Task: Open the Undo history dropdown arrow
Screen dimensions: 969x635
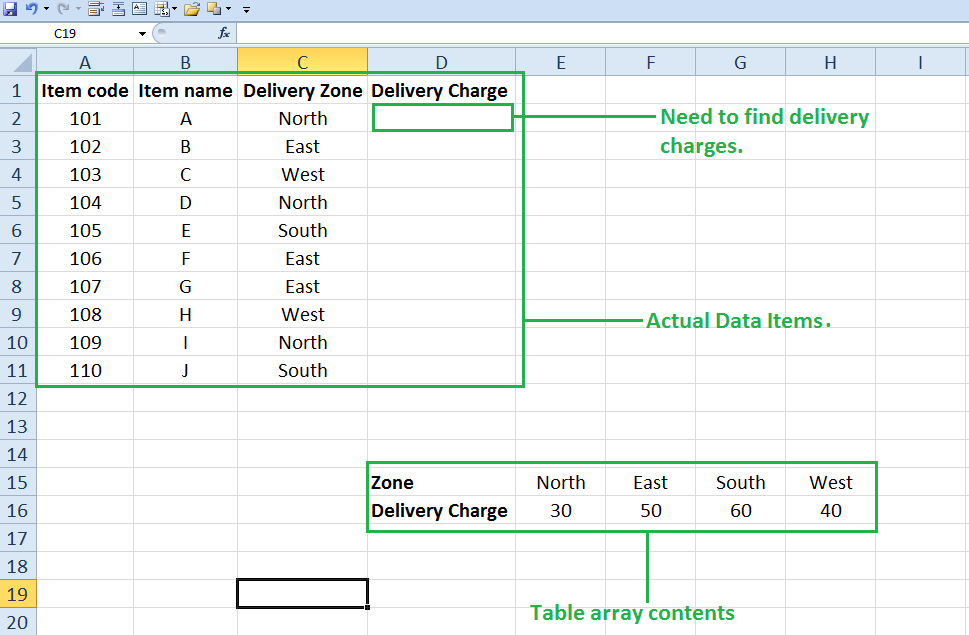Action: click(45, 11)
